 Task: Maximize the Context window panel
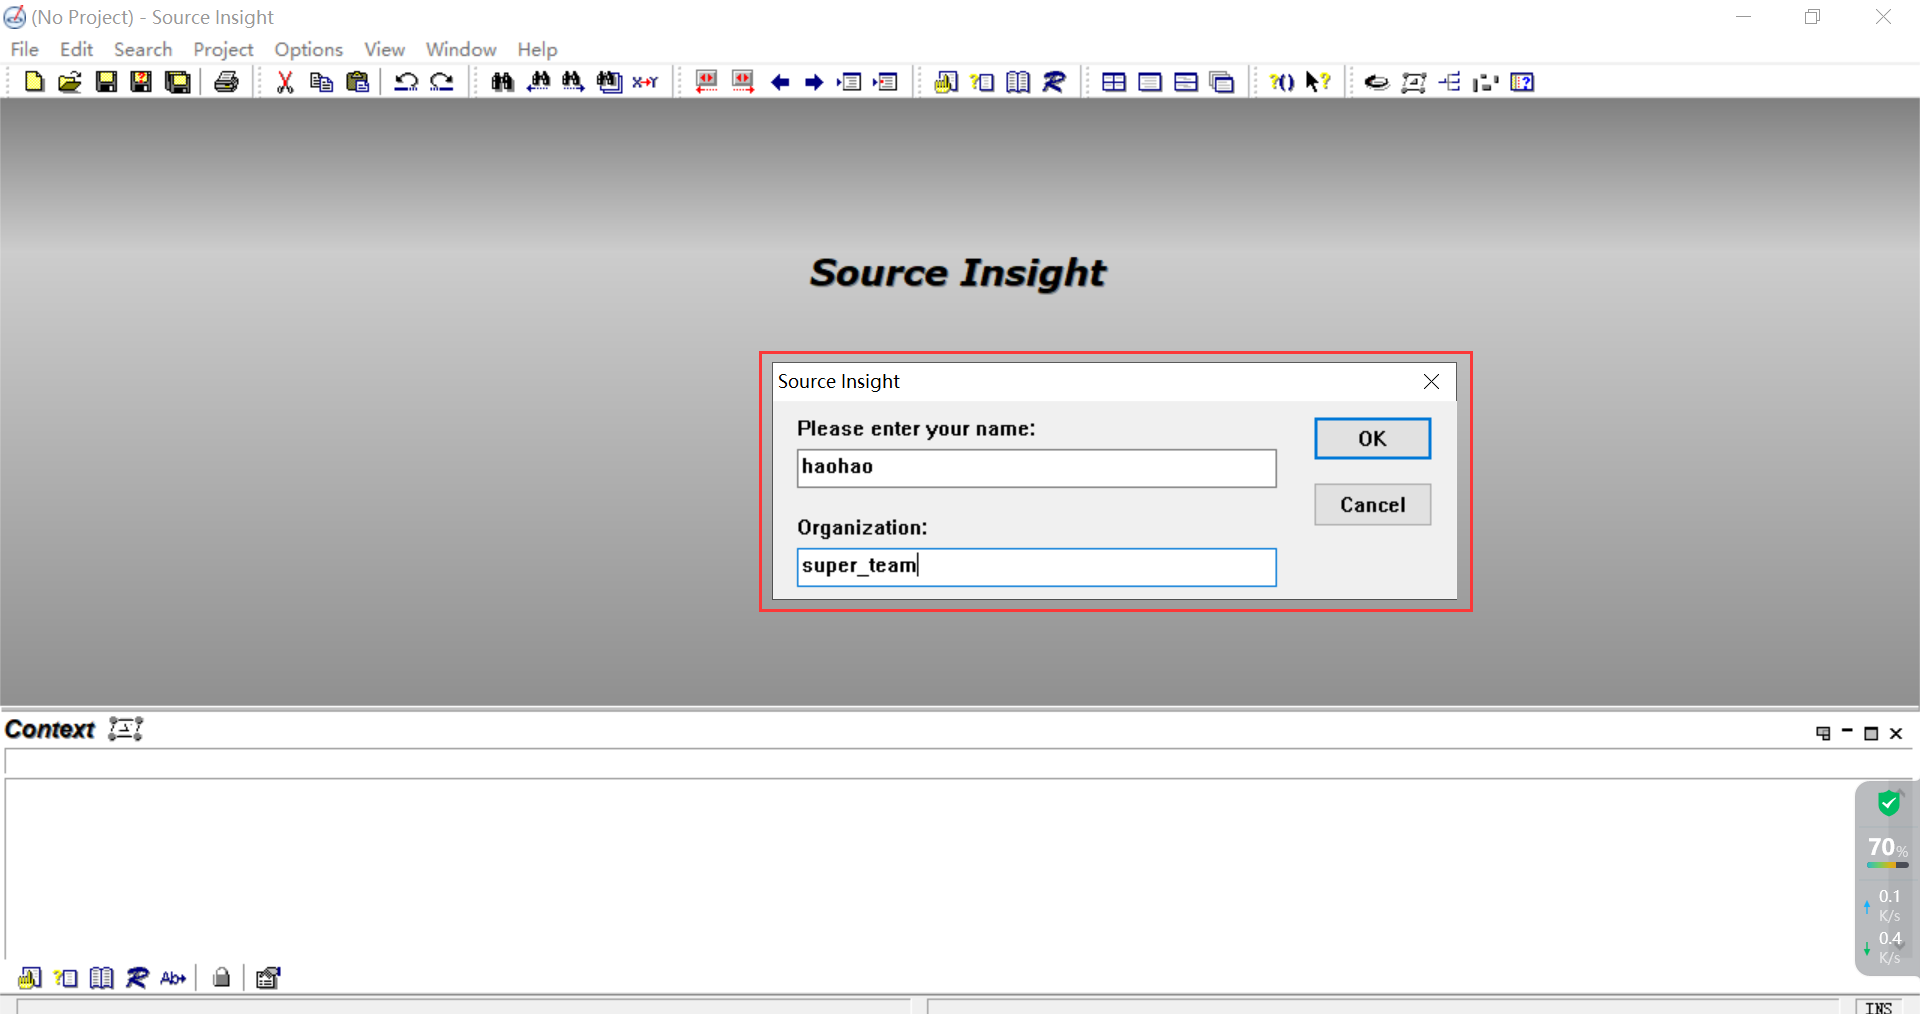1871,733
